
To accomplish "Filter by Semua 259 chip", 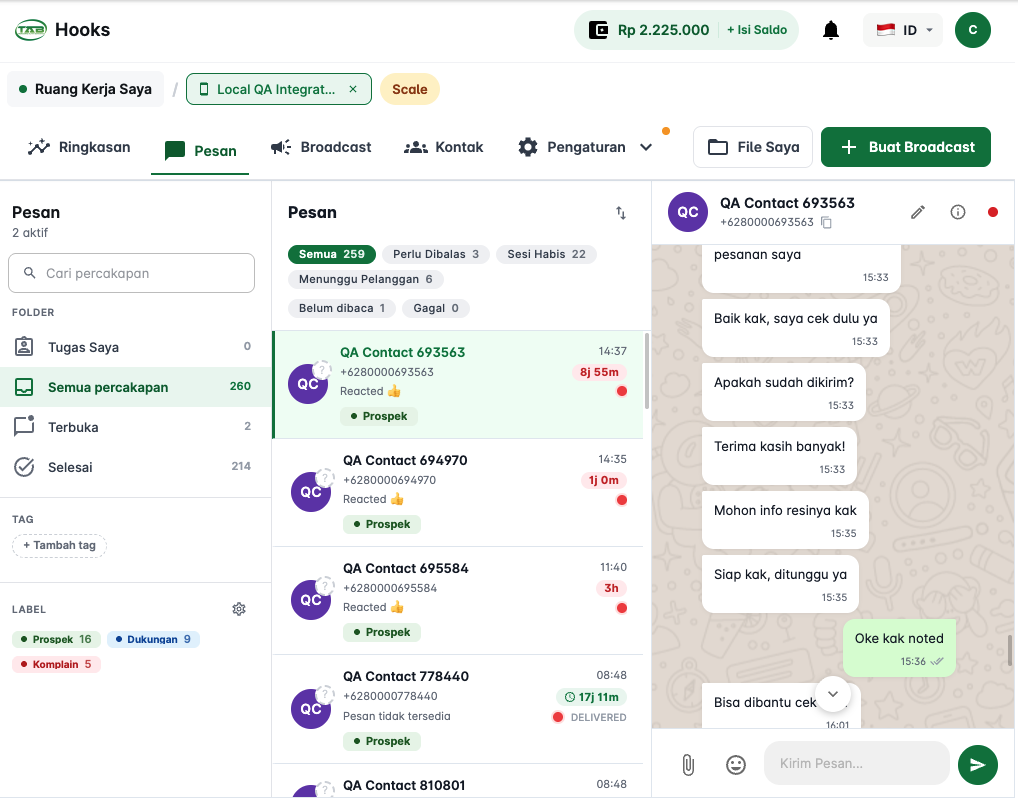I will [332, 254].
